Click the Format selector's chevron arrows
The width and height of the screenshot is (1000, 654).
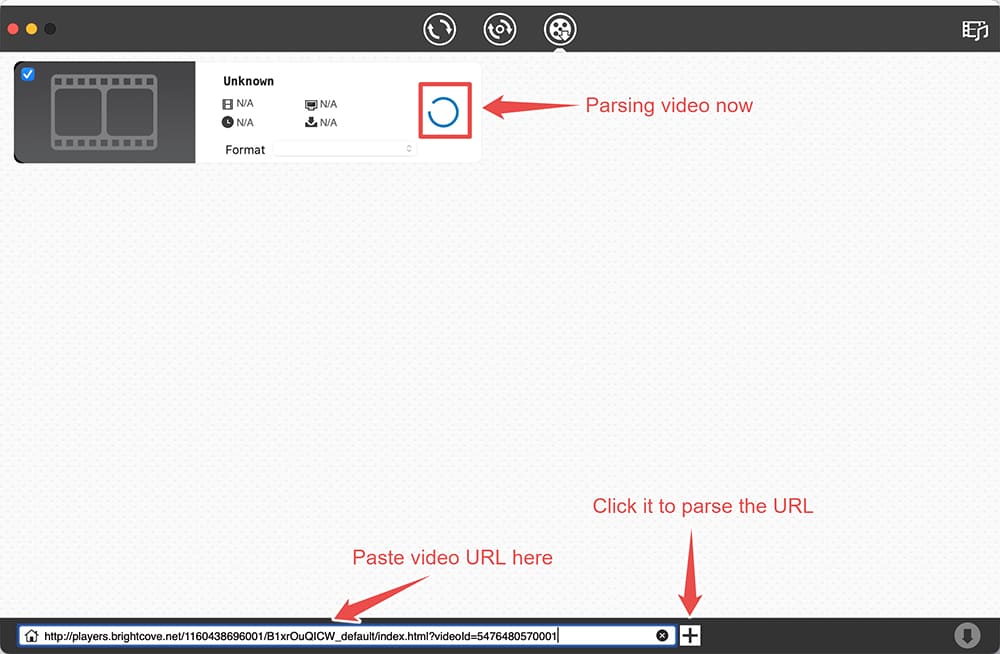click(x=407, y=149)
